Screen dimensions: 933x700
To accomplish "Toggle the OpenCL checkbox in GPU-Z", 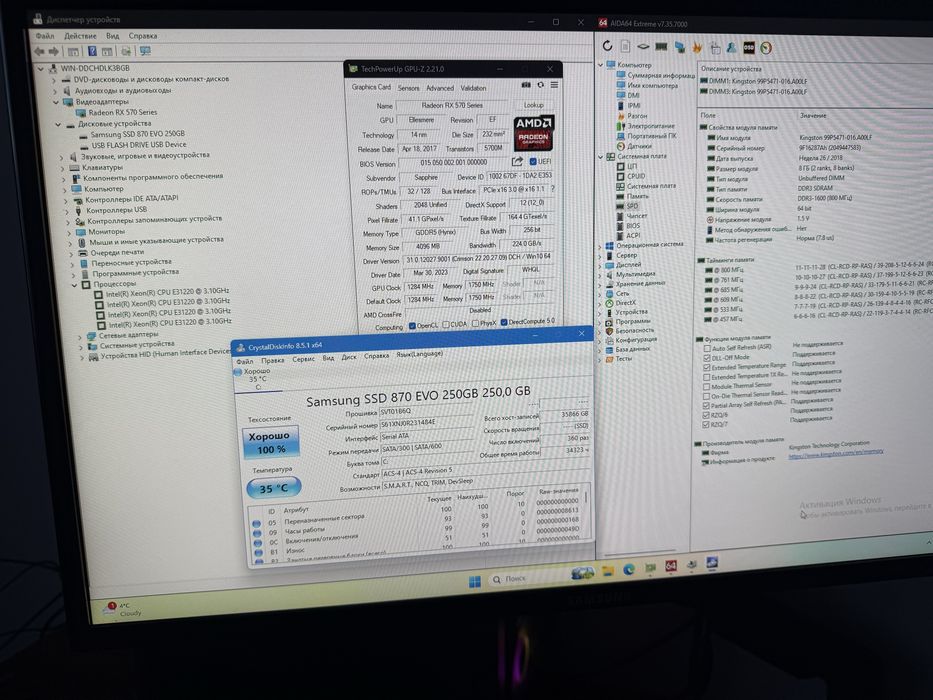I will click(412, 326).
